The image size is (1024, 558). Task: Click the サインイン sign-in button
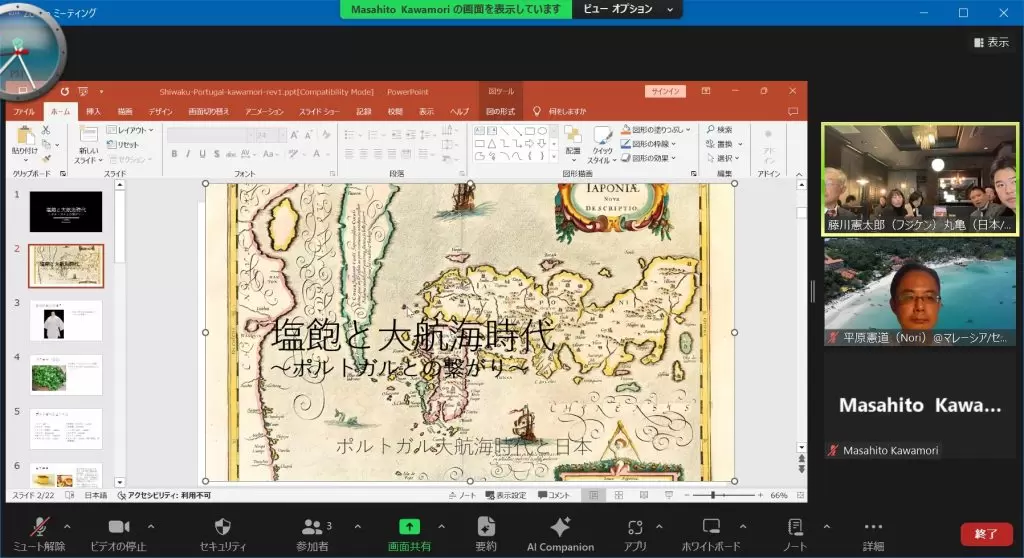click(x=665, y=91)
